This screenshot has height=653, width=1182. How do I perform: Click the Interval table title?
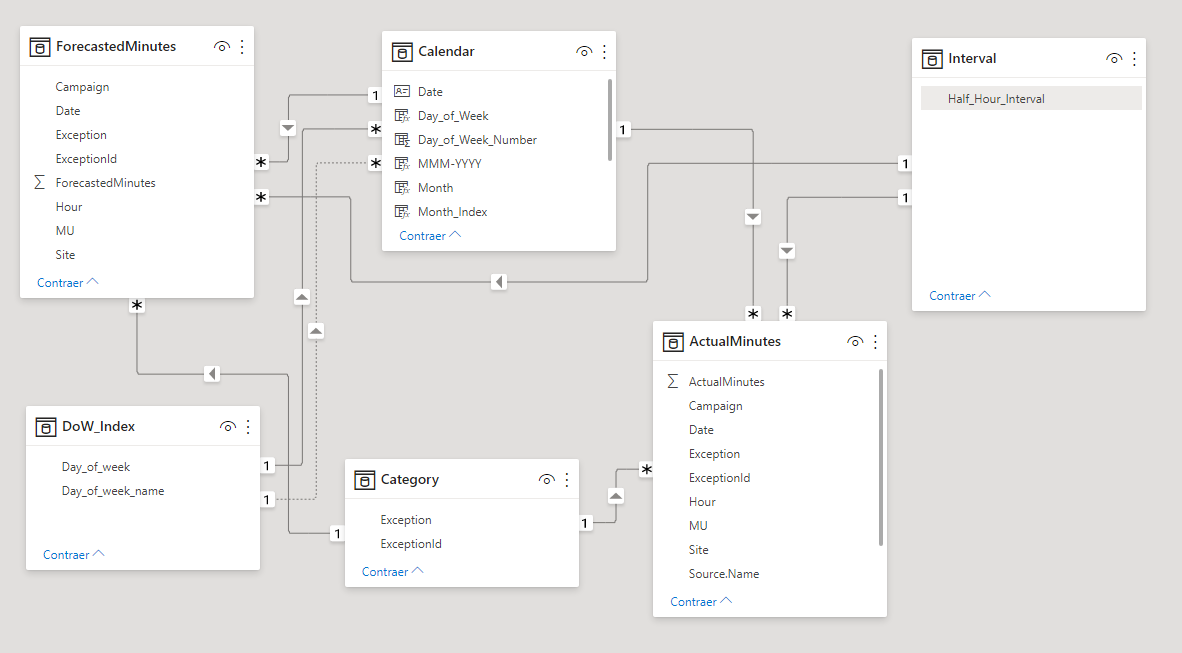972,59
